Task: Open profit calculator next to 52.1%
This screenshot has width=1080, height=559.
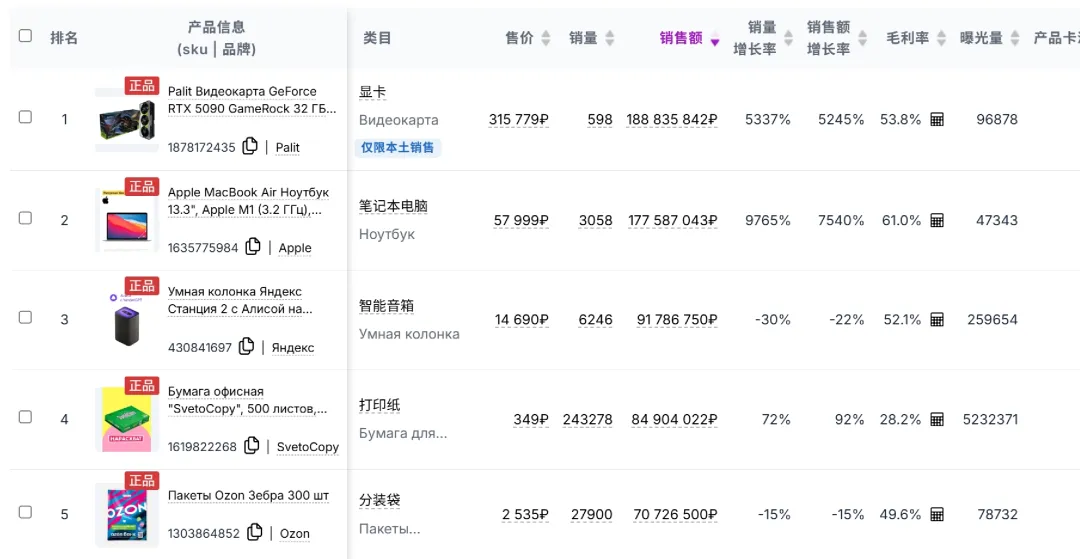Action: click(937, 319)
